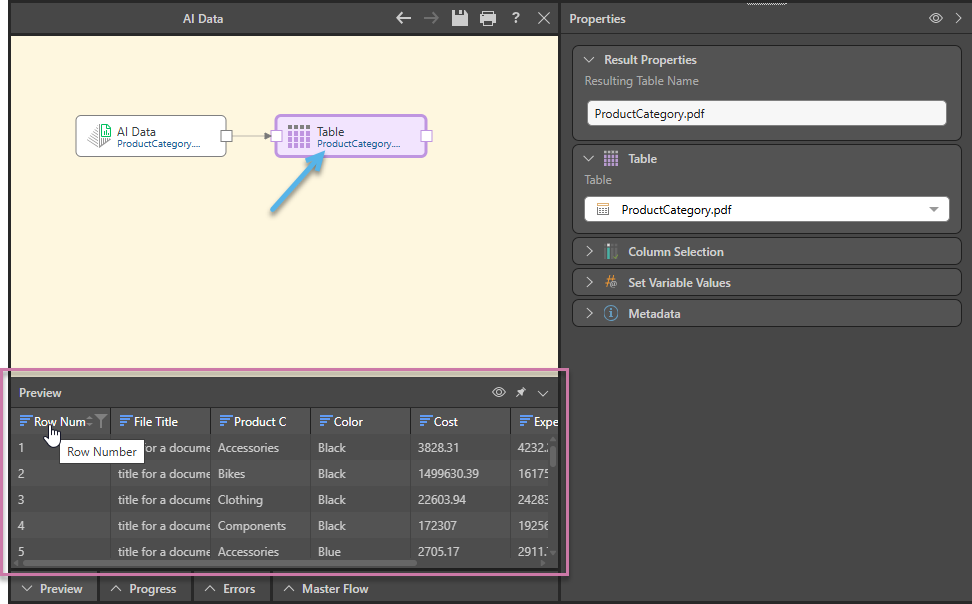This screenshot has width=972, height=604.
Task: Expand the Set Variable Values section
Action: coord(678,283)
